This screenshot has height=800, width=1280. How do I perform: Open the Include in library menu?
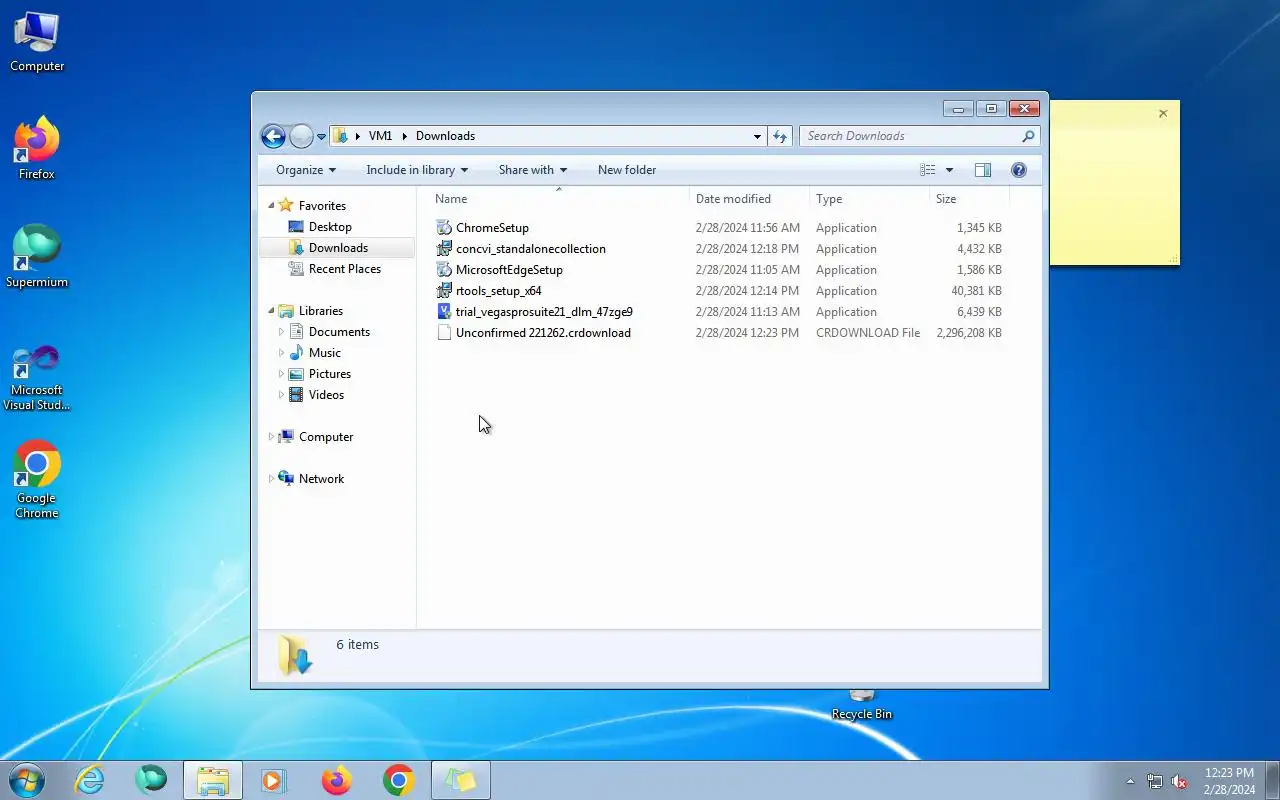pyautogui.click(x=417, y=170)
